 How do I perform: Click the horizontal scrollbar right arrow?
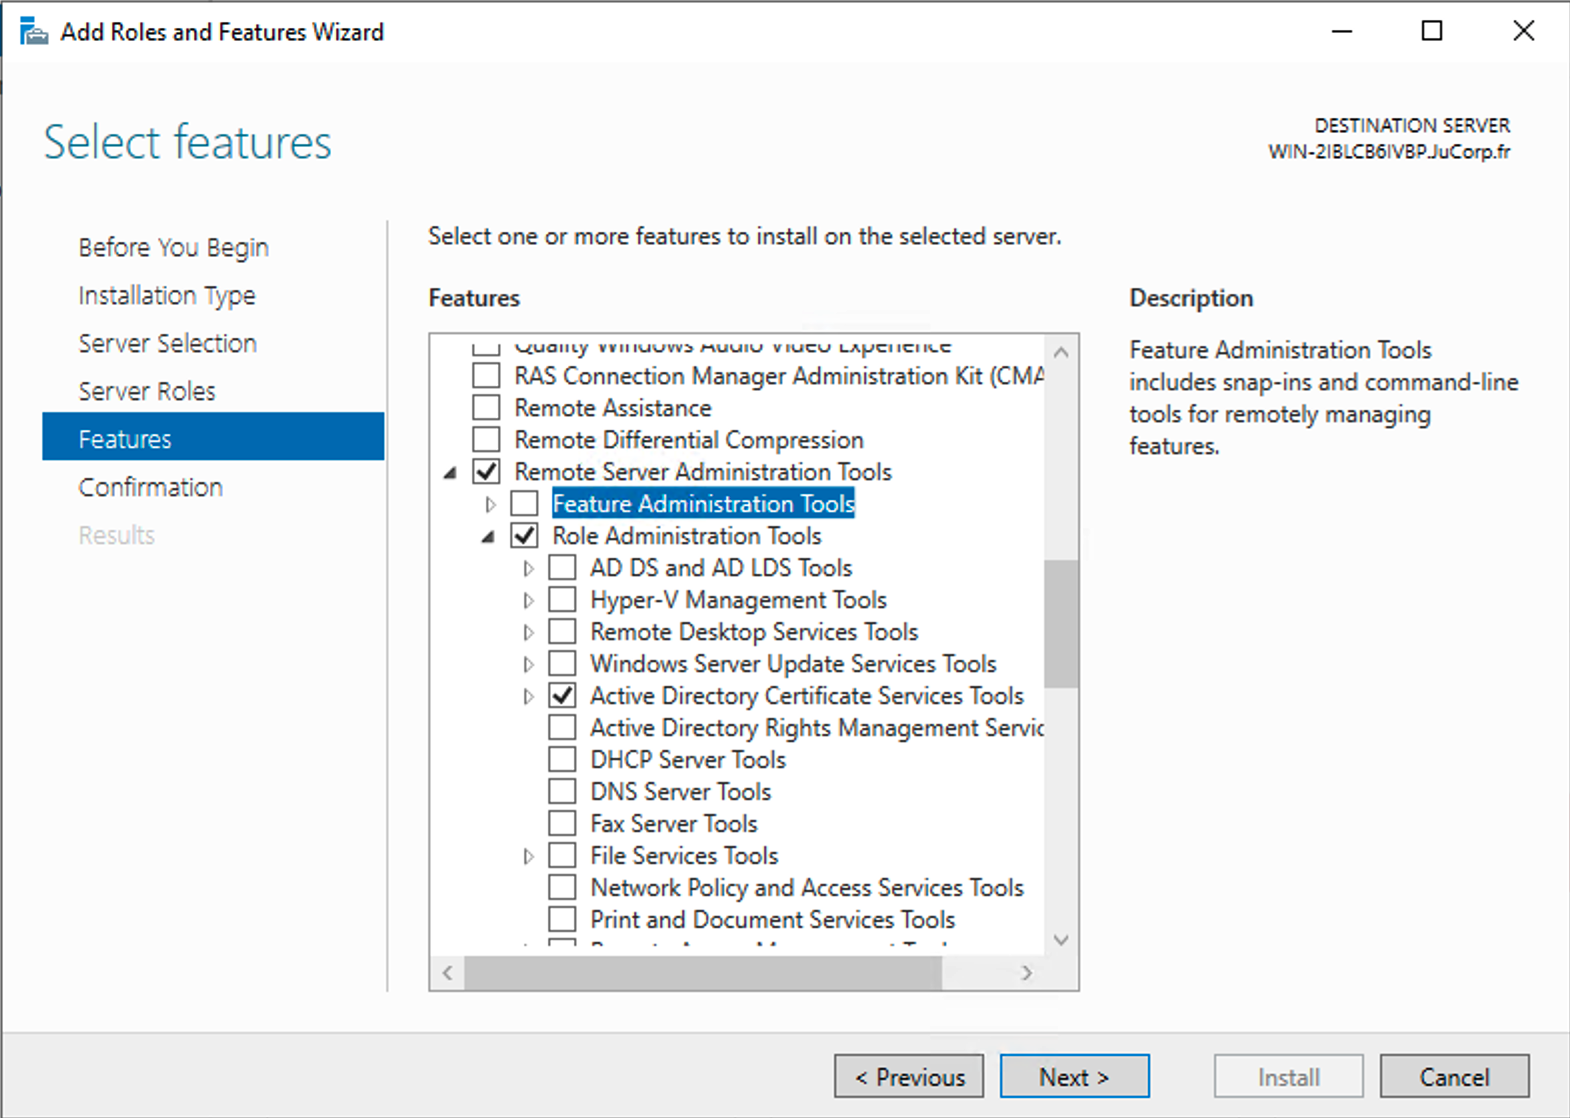tap(1026, 973)
